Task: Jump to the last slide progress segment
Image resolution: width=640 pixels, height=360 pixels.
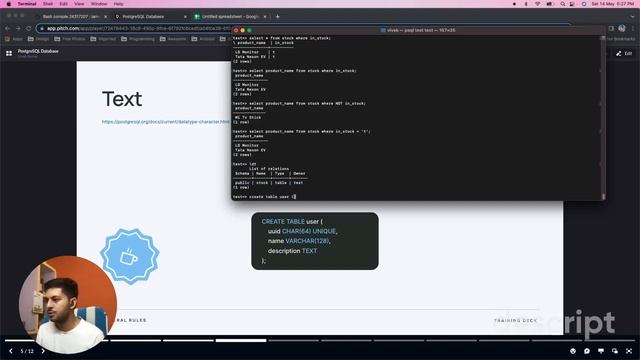Action: pos(609,340)
